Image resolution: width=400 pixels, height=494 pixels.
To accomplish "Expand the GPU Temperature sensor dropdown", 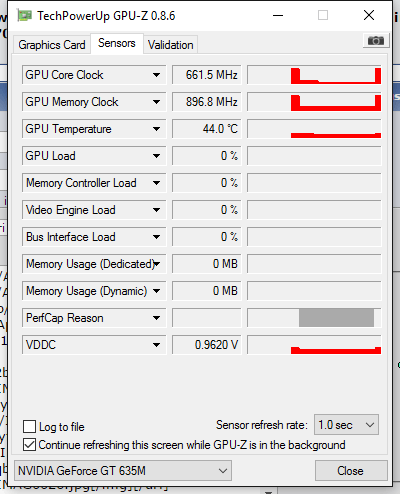I will [156, 129].
